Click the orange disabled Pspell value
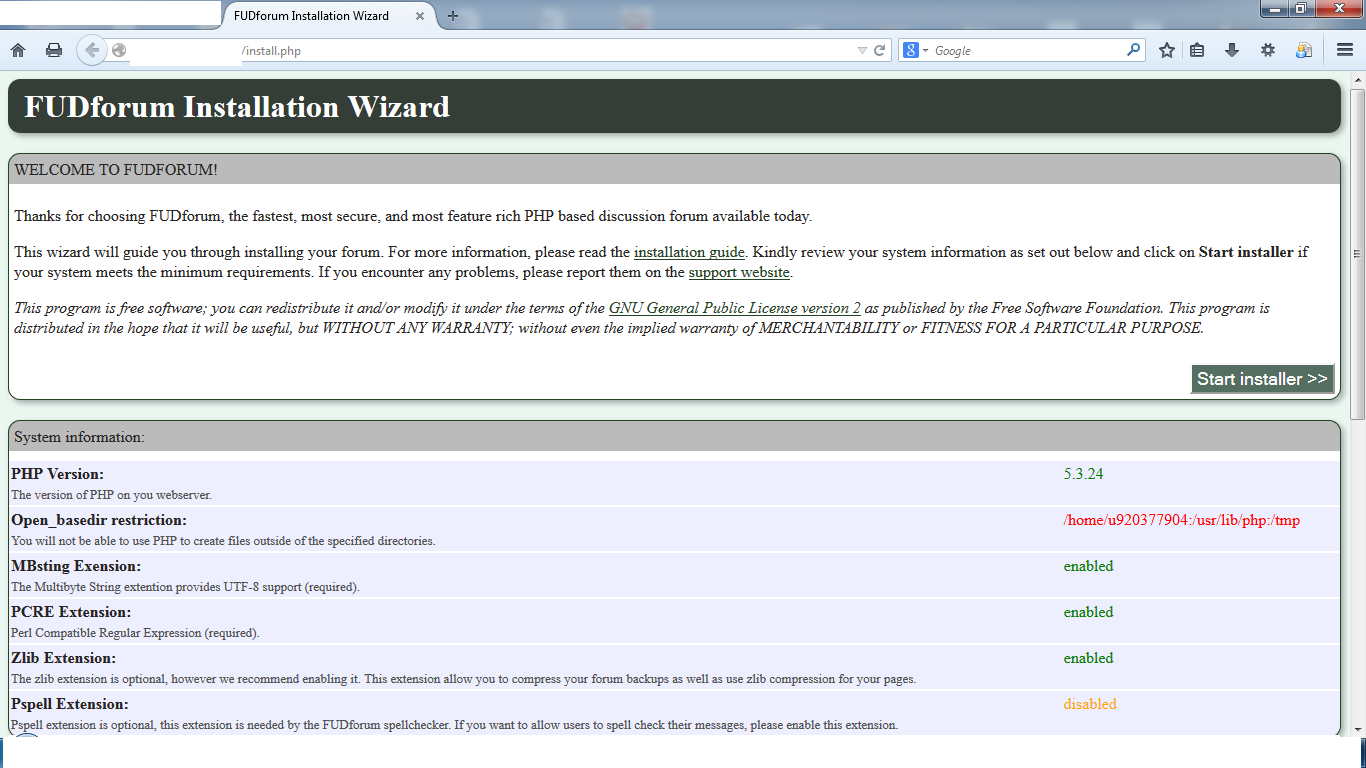Screen dimensions: 1366x768 (1090, 704)
